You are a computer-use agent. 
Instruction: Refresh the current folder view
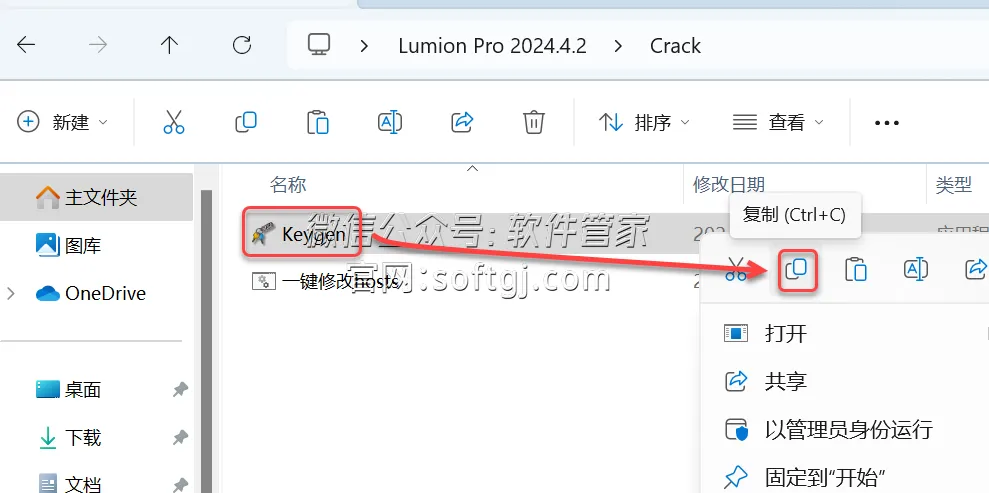(242, 45)
